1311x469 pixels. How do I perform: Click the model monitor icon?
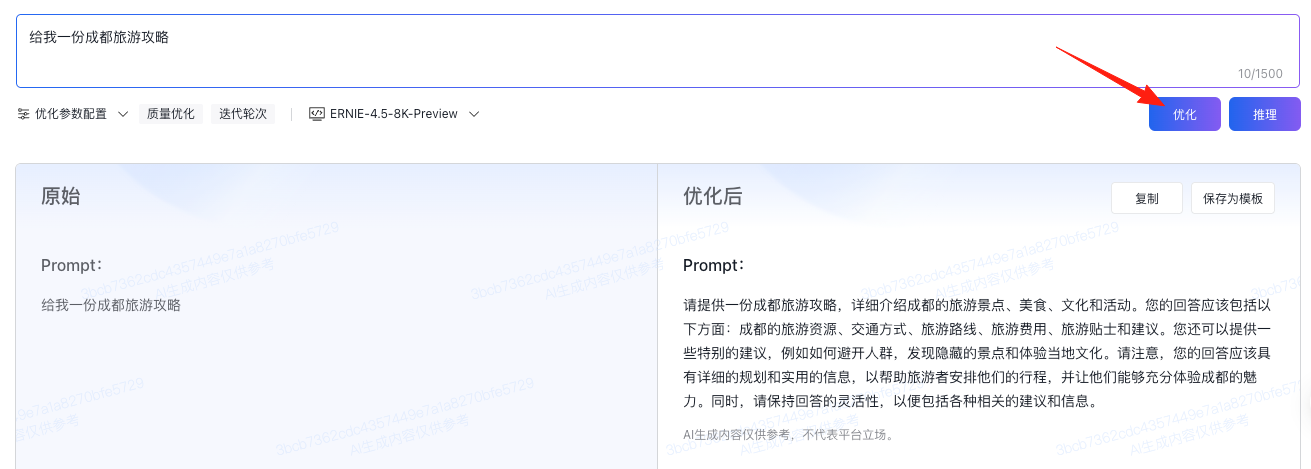[x=316, y=114]
